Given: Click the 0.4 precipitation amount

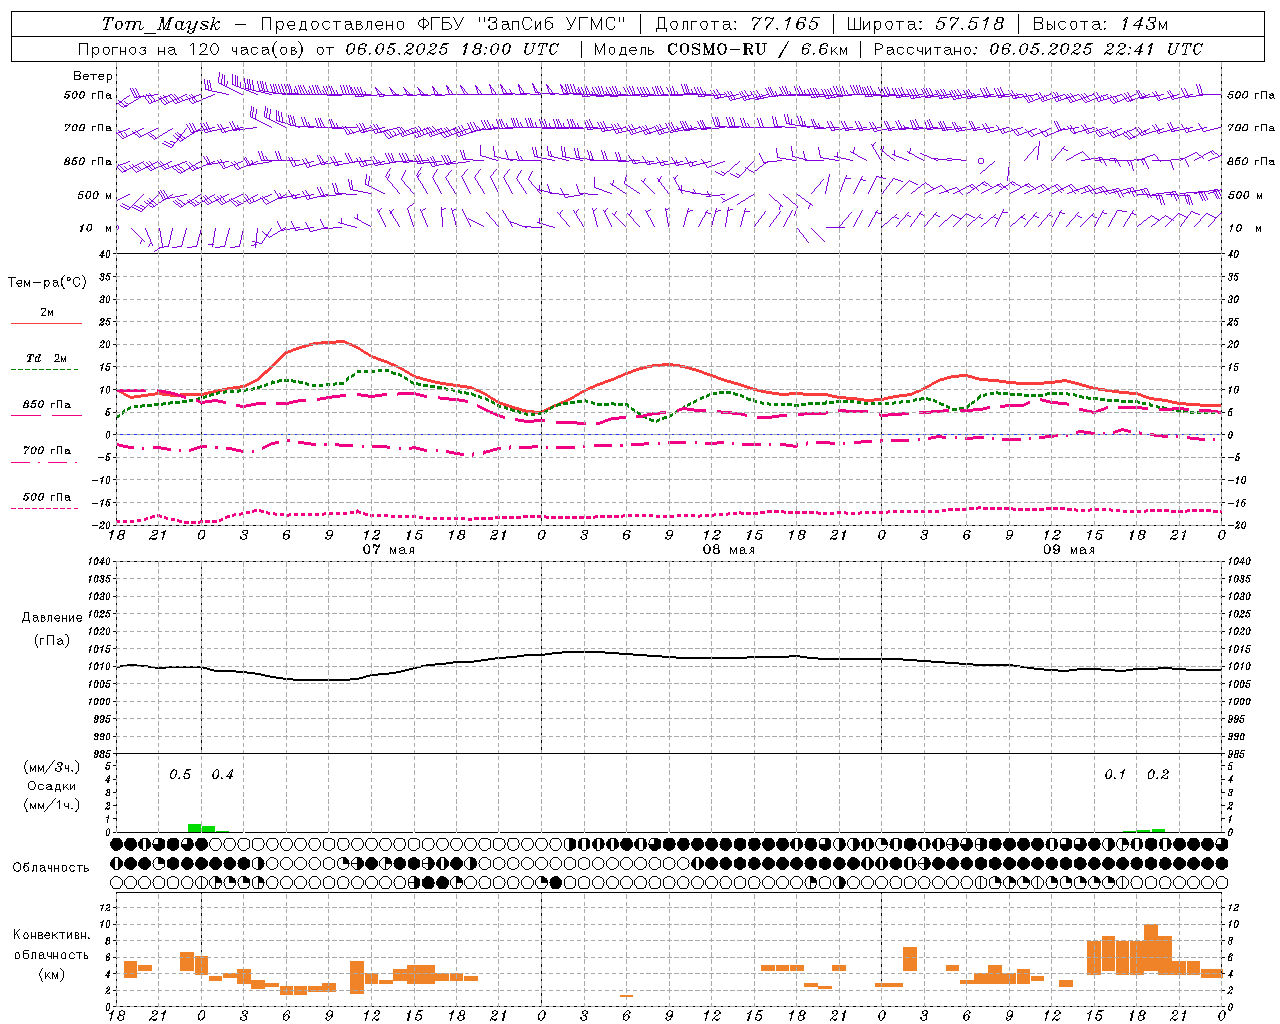Looking at the screenshot, I should tap(222, 775).
